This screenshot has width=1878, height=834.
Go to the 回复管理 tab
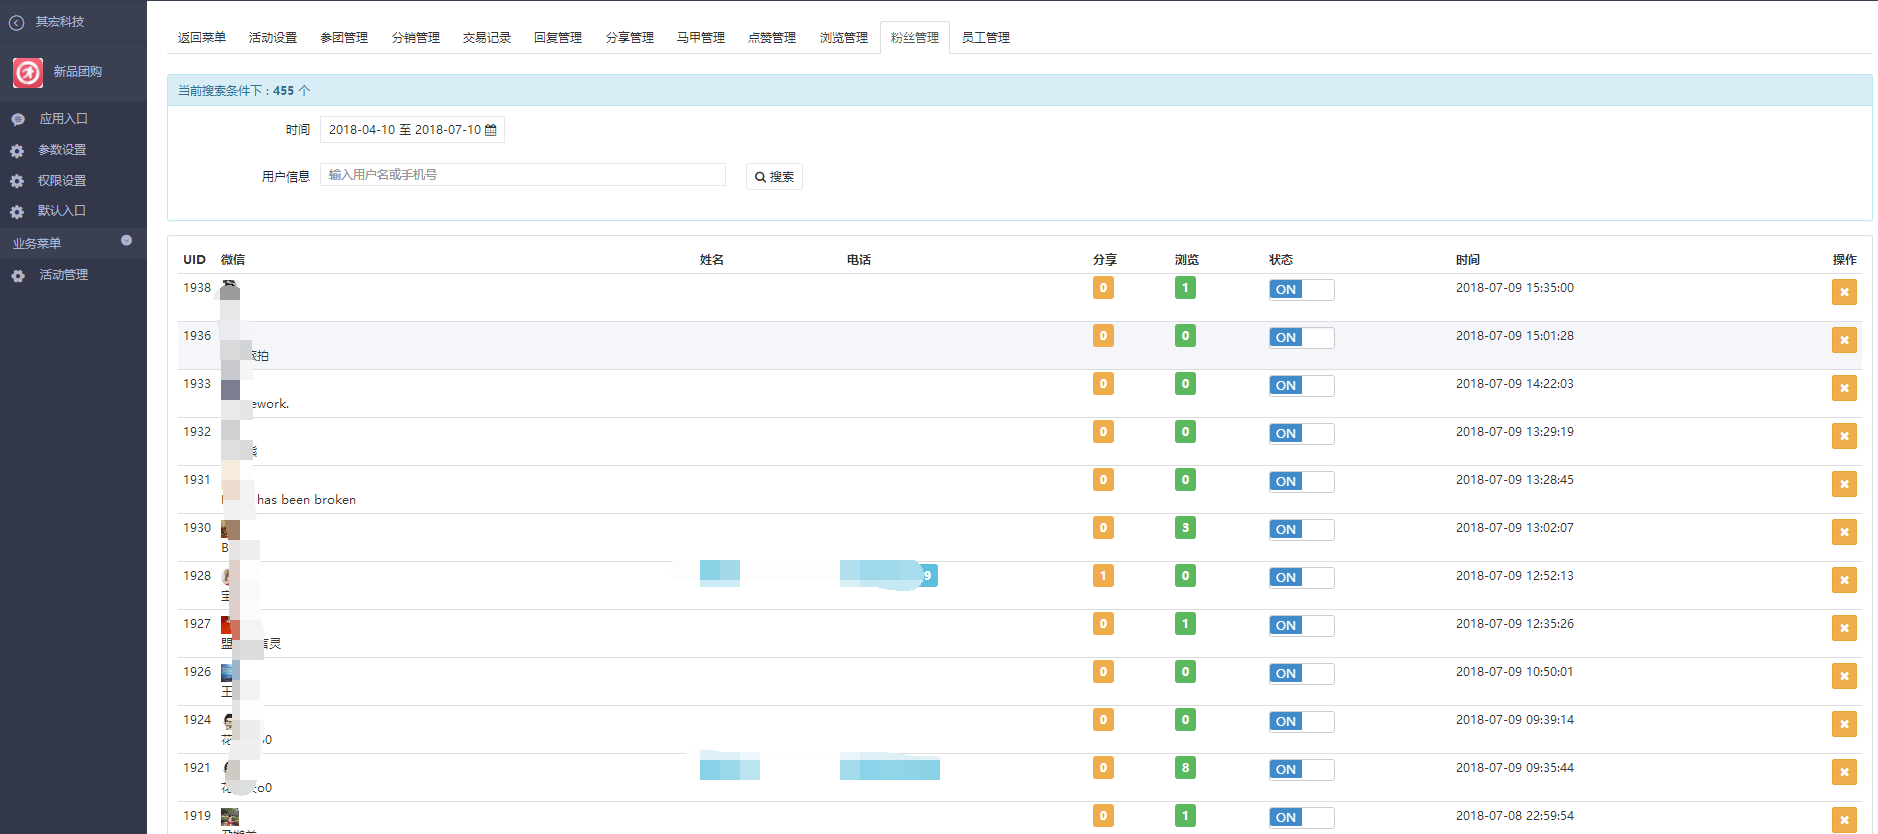point(558,38)
